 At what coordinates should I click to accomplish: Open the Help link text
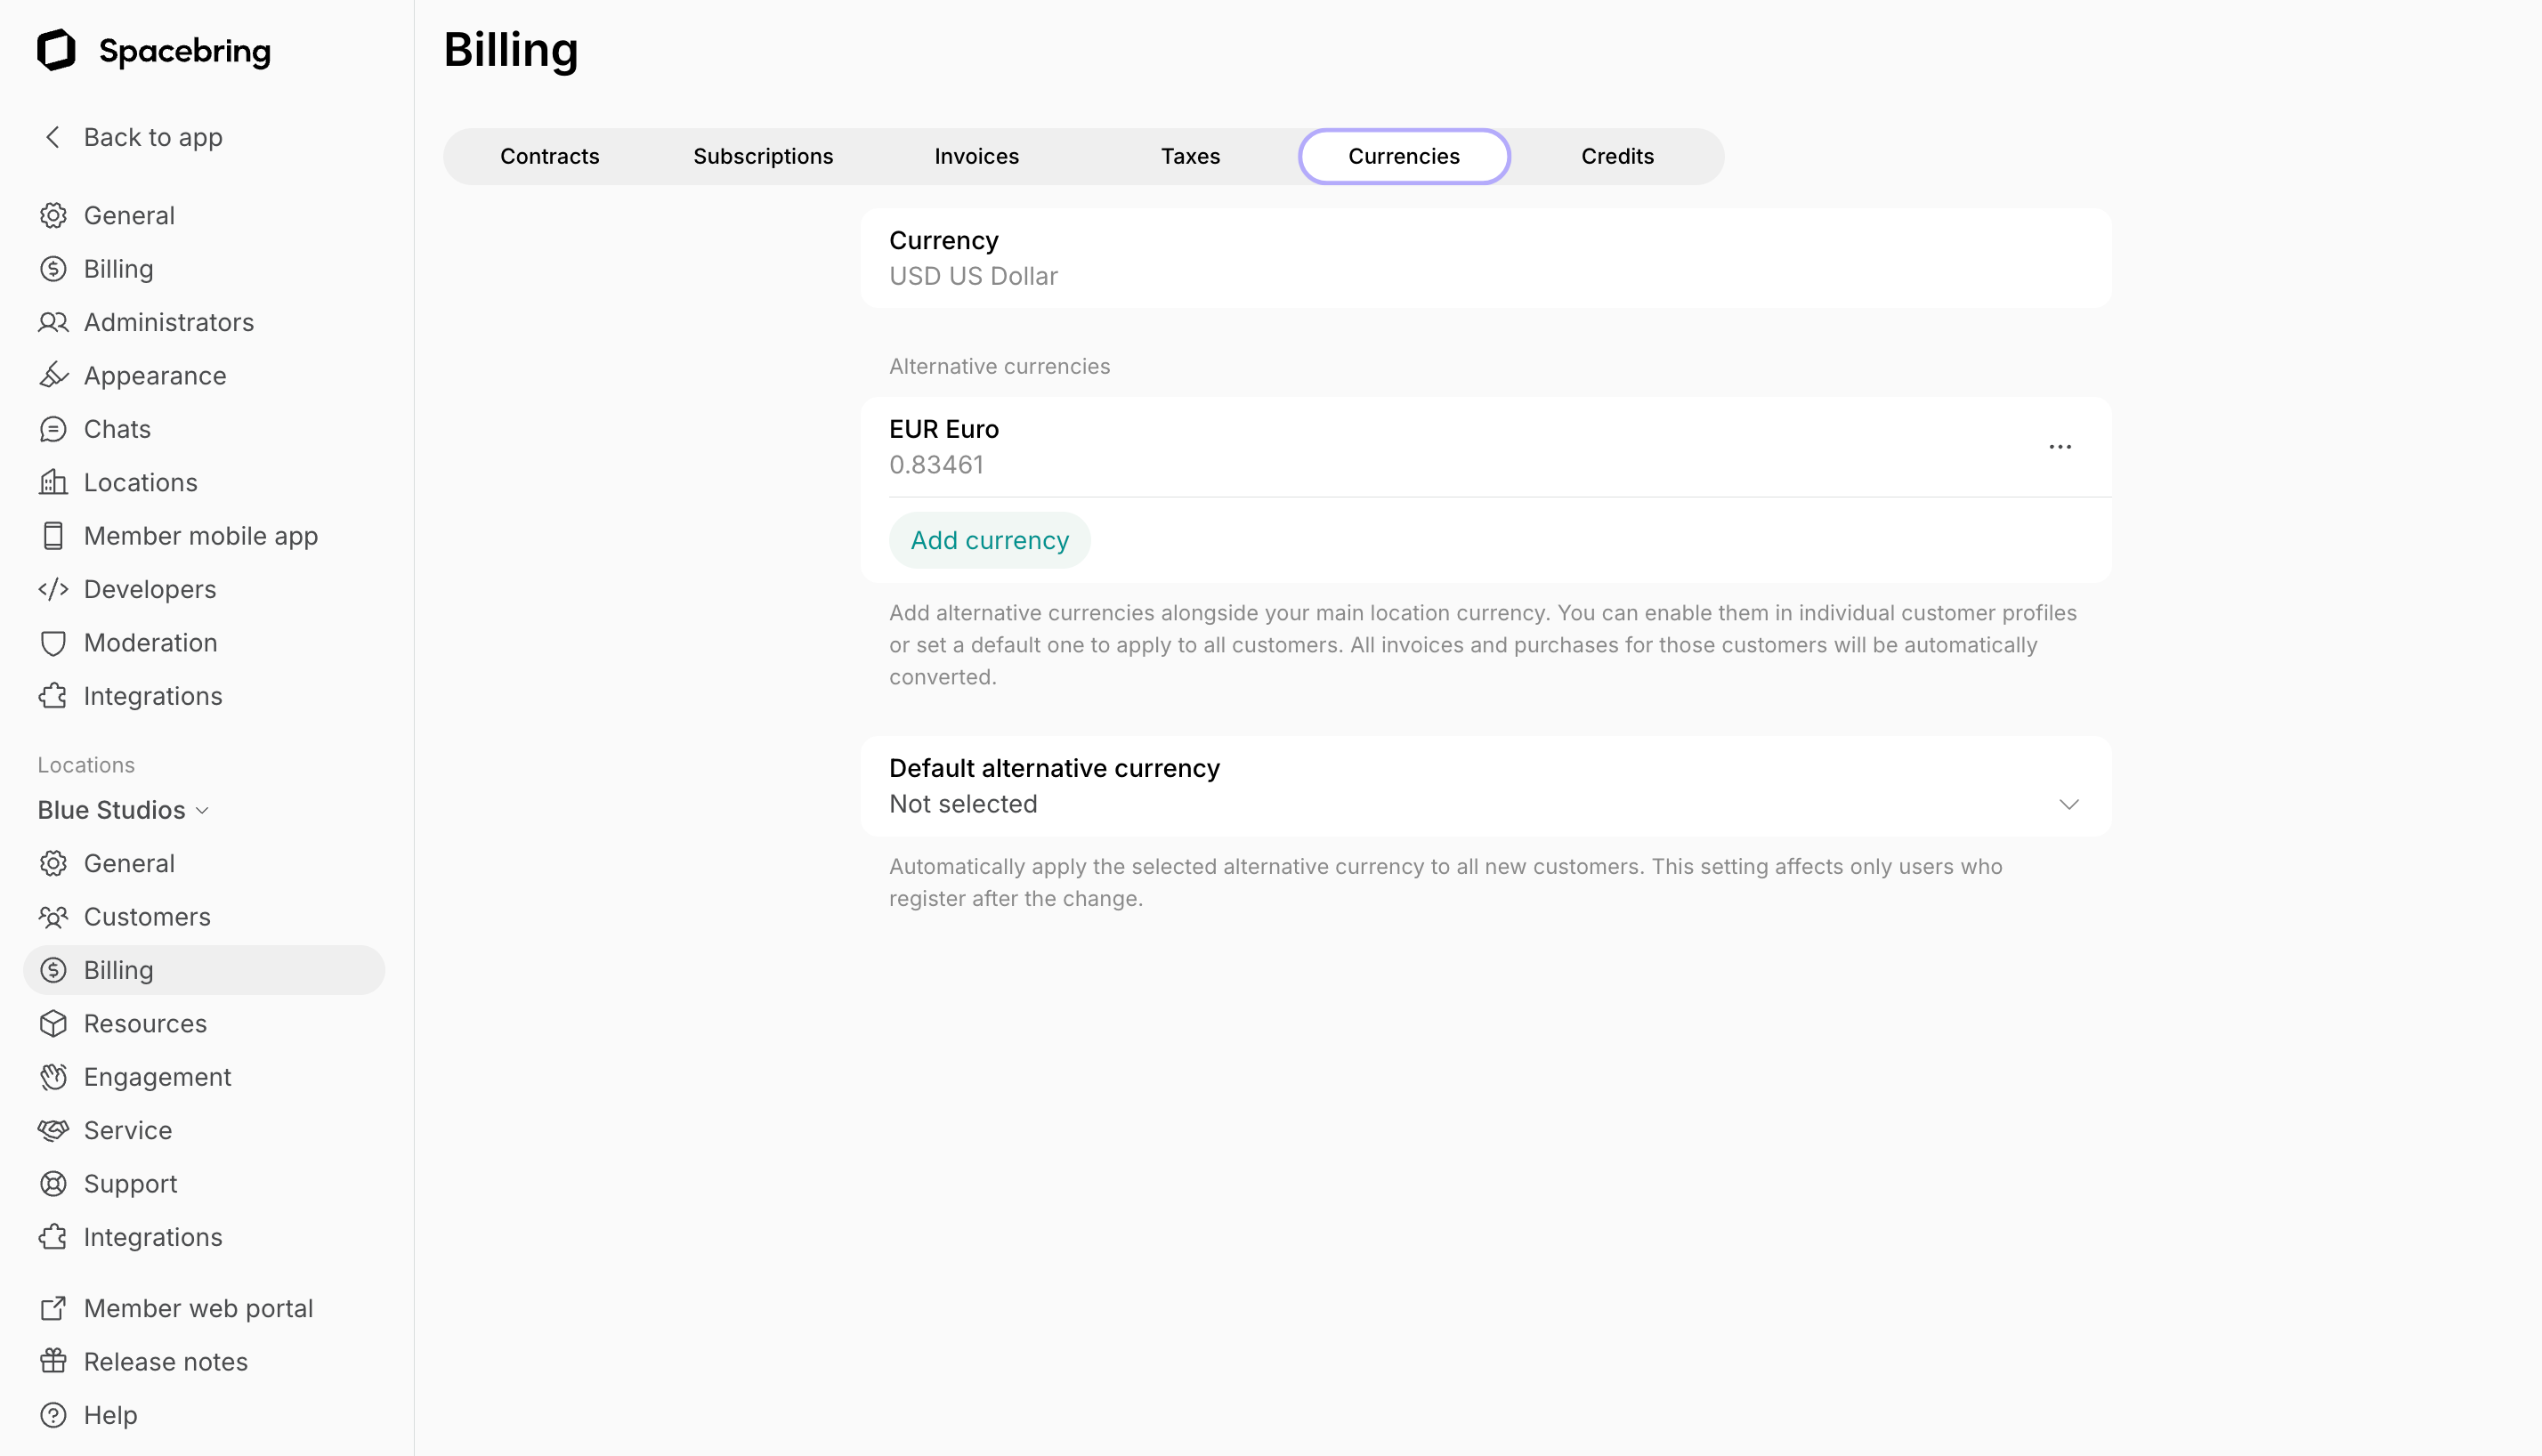point(111,1415)
